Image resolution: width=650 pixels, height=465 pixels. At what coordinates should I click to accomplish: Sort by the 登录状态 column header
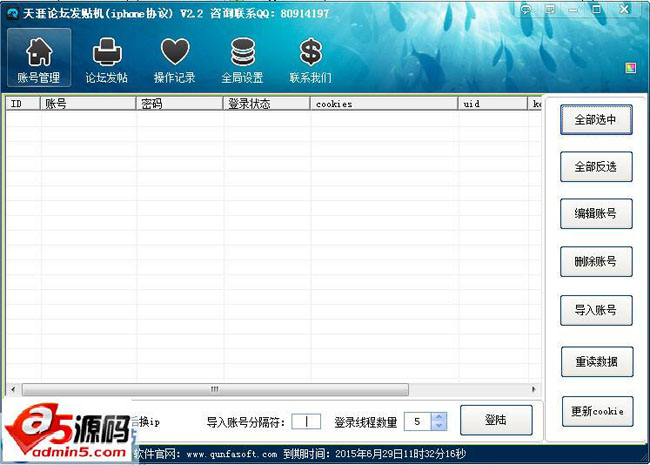pos(267,104)
